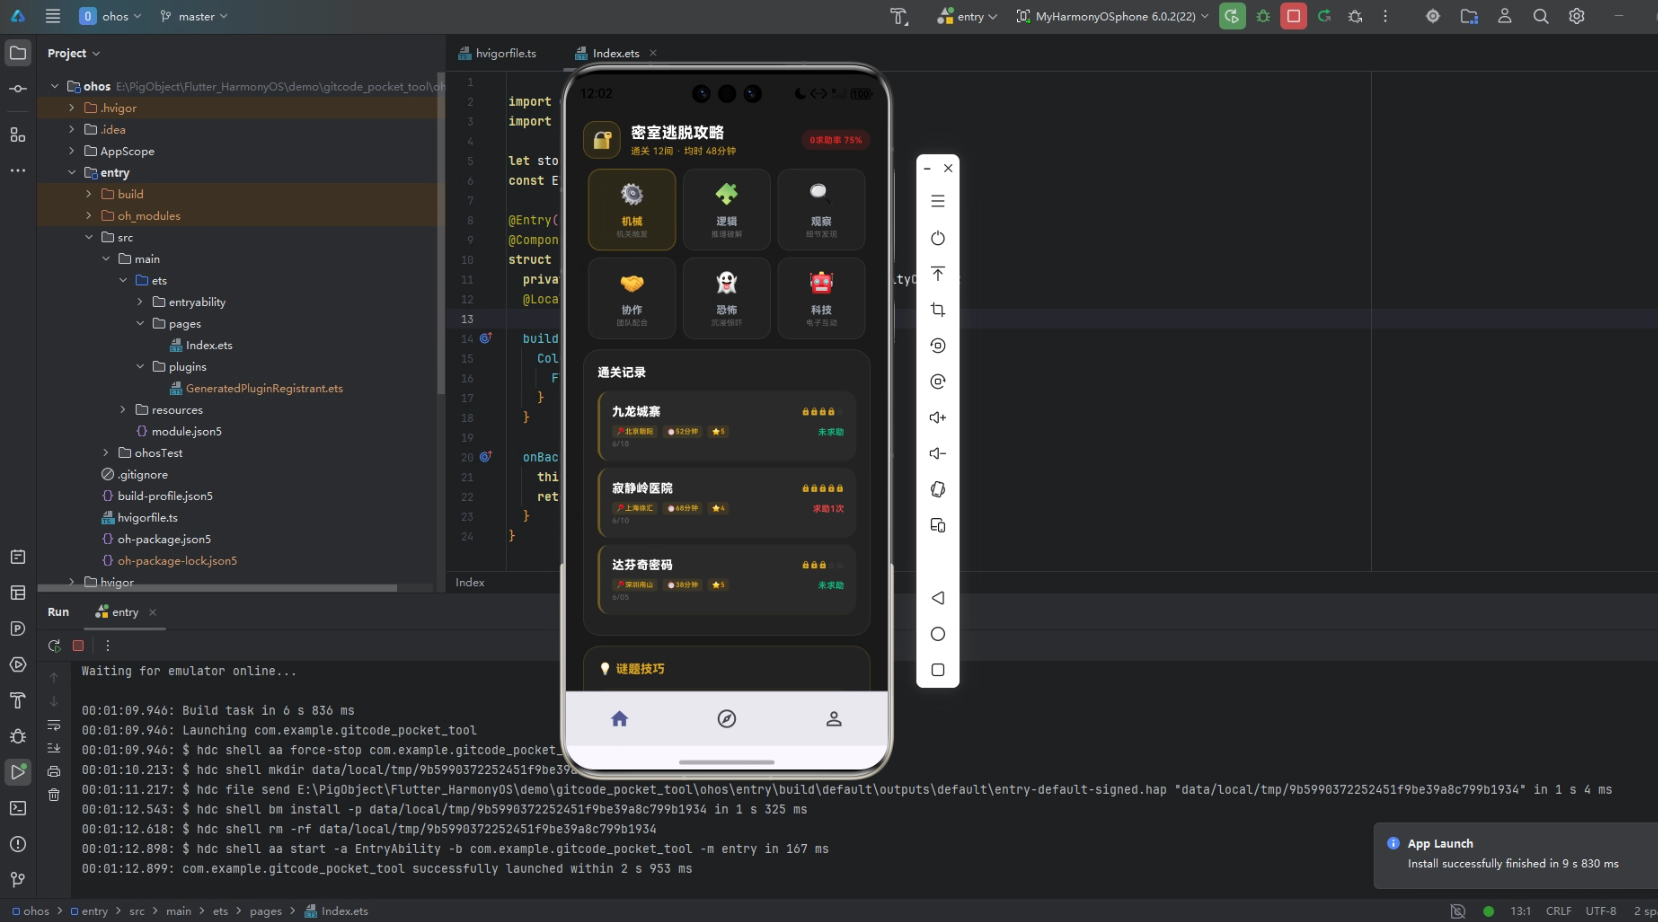Toggle soft-wrap in the Run console

pos(54,725)
